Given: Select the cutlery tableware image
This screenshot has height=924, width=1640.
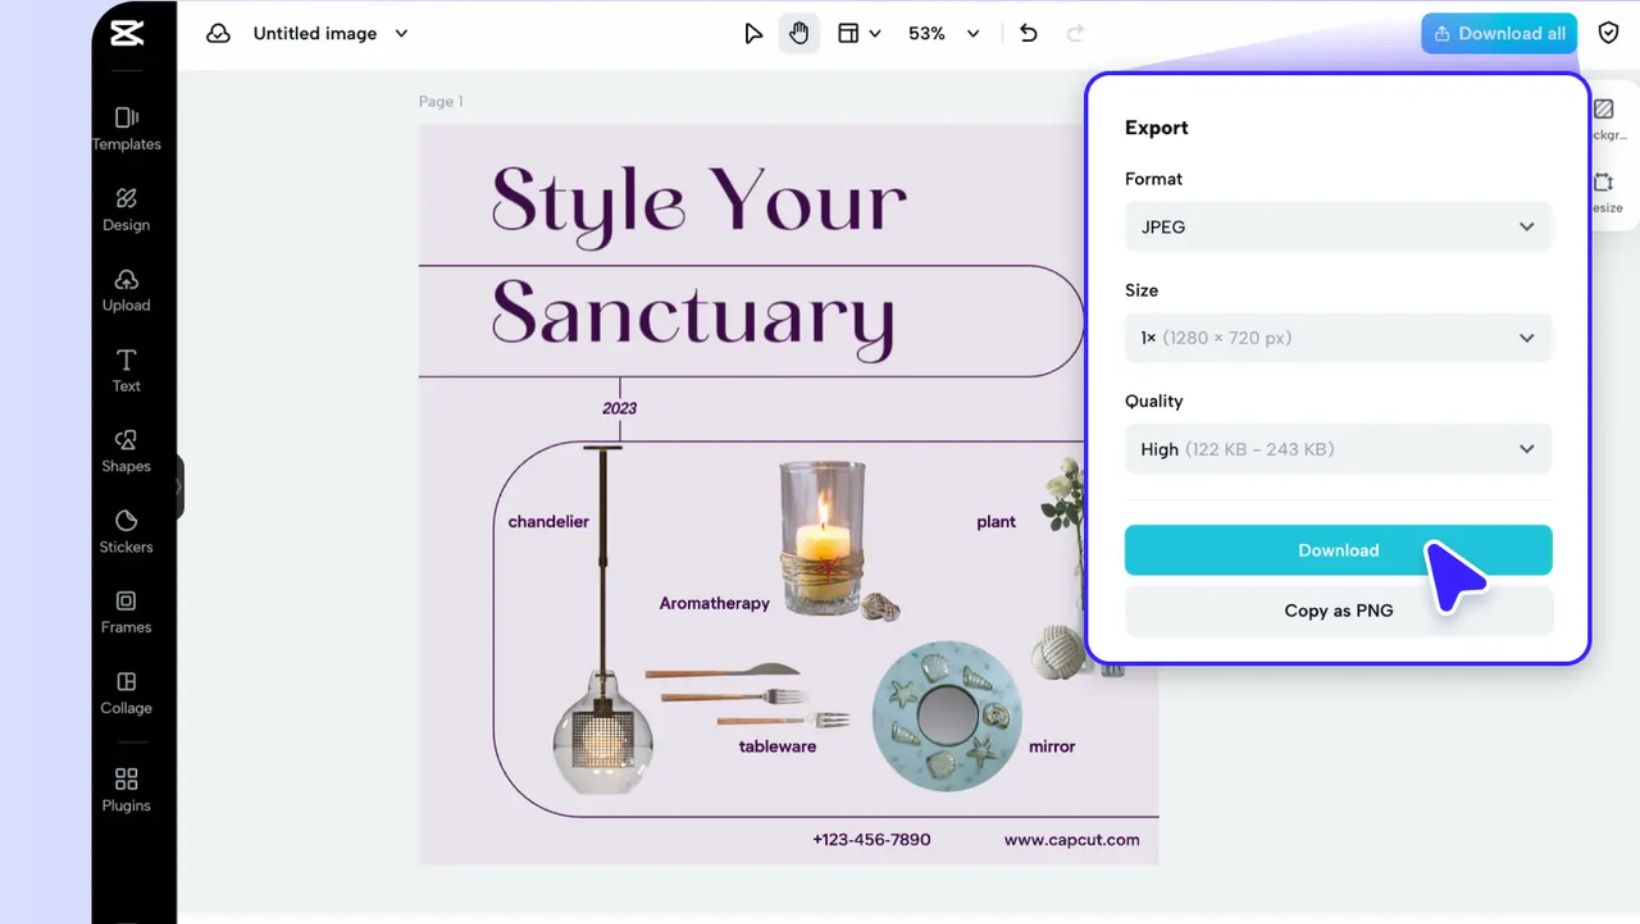Looking at the screenshot, I should tap(748, 696).
